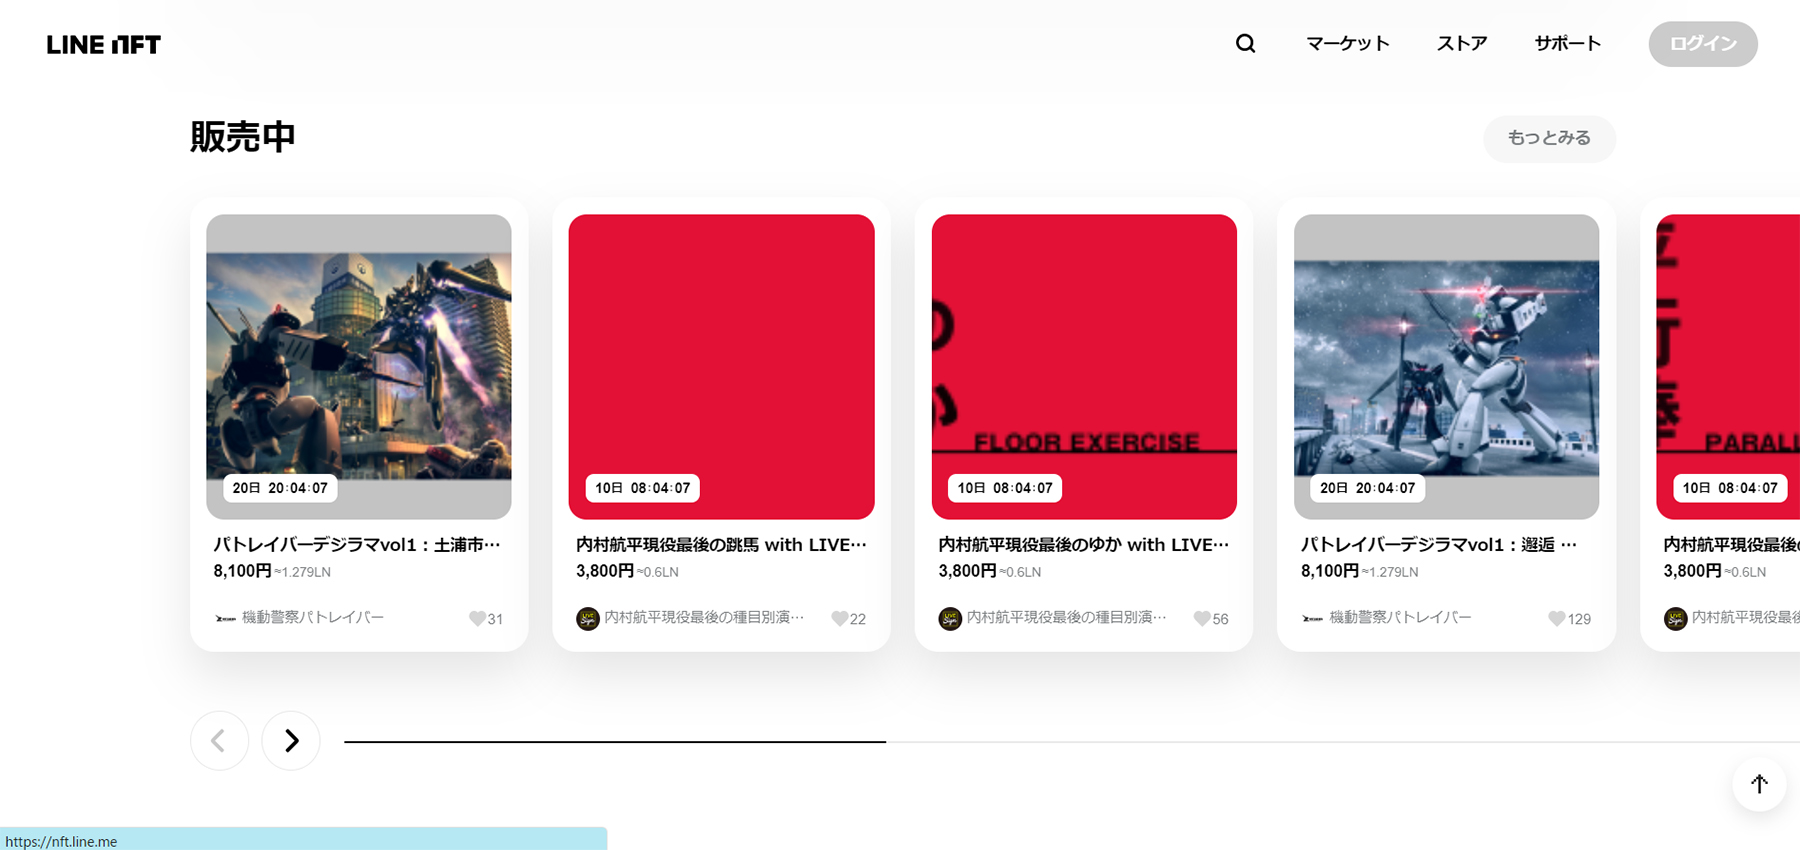Screen dimensions: 1800x850
Task: Click the 3,800円 price on 跳馬 card
Action: (605, 571)
